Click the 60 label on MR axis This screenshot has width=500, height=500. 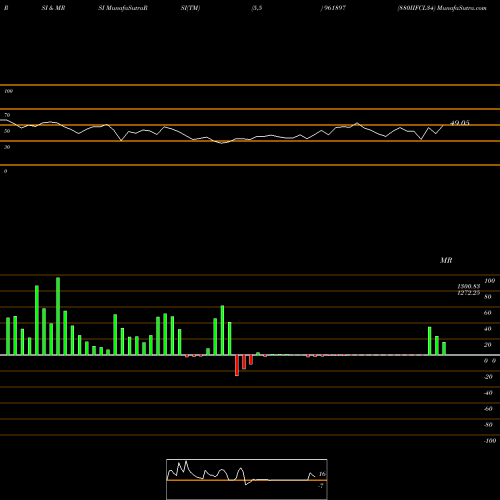pyautogui.click(x=488, y=313)
